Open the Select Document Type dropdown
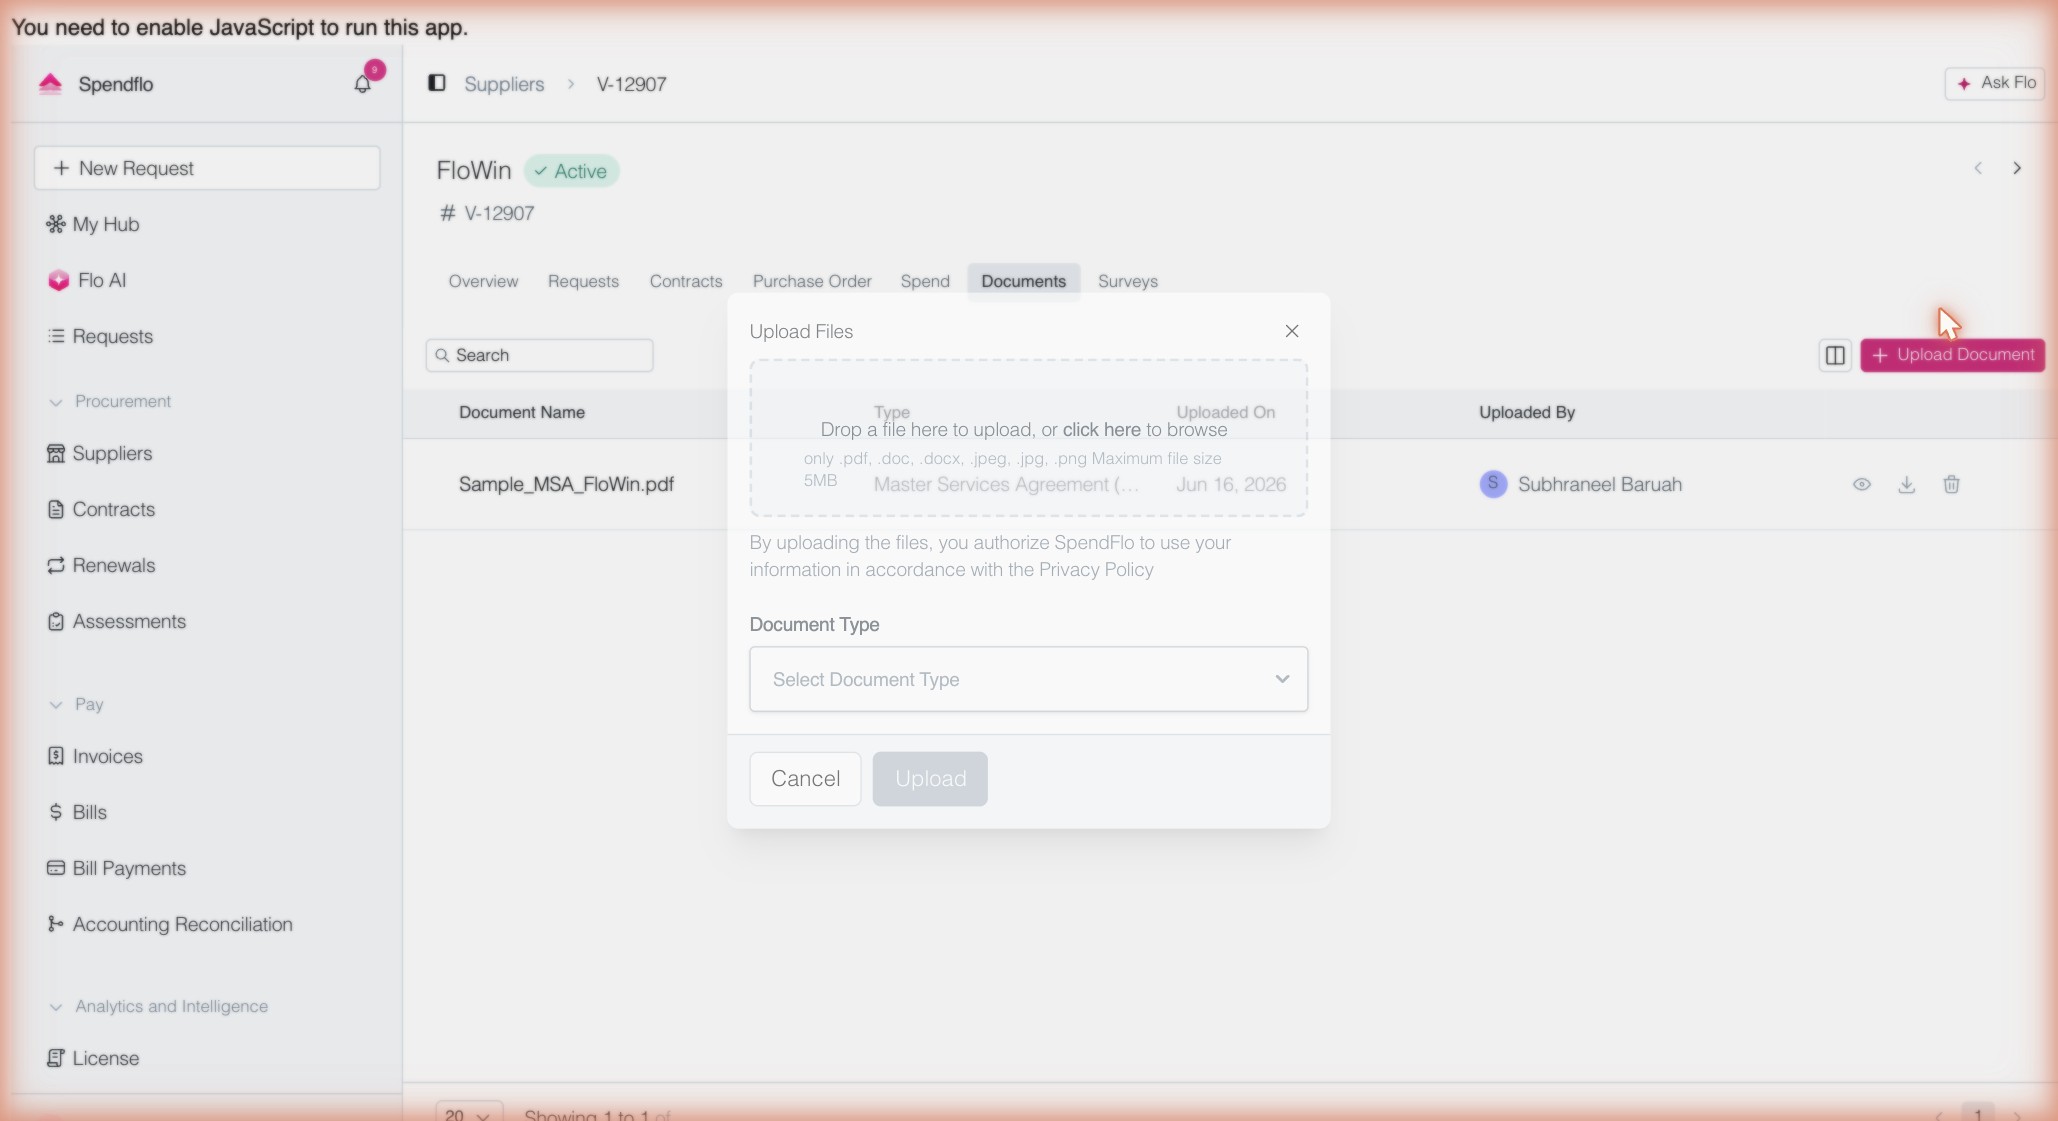The width and height of the screenshot is (2058, 1121). pos(1028,679)
